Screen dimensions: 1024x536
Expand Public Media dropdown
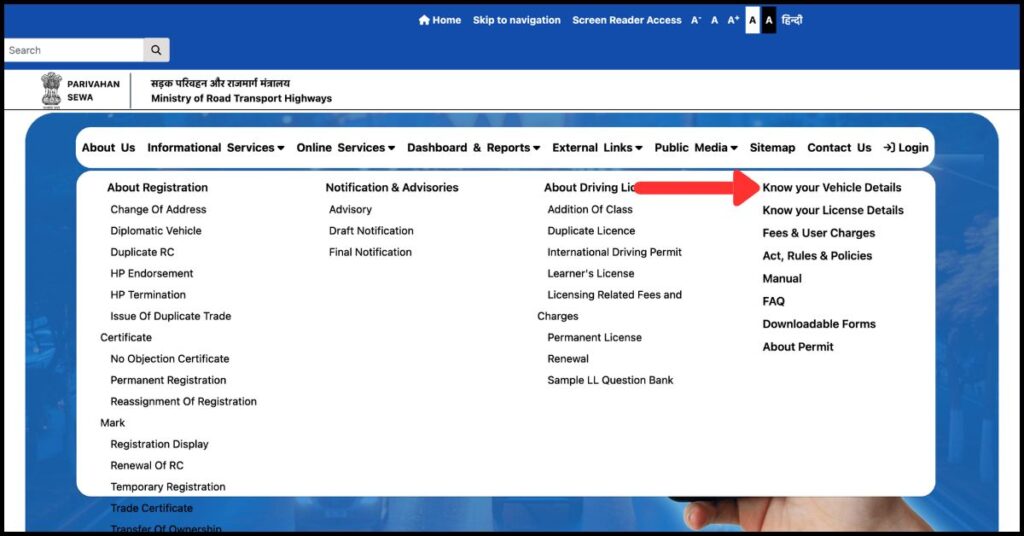696,148
